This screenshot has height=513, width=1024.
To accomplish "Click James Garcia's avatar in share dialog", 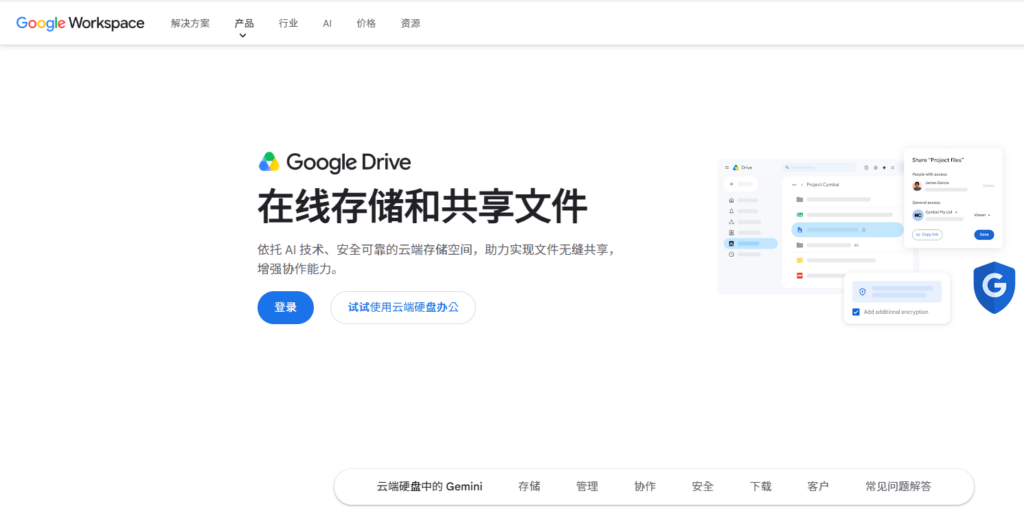I will click(x=917, y=186).
